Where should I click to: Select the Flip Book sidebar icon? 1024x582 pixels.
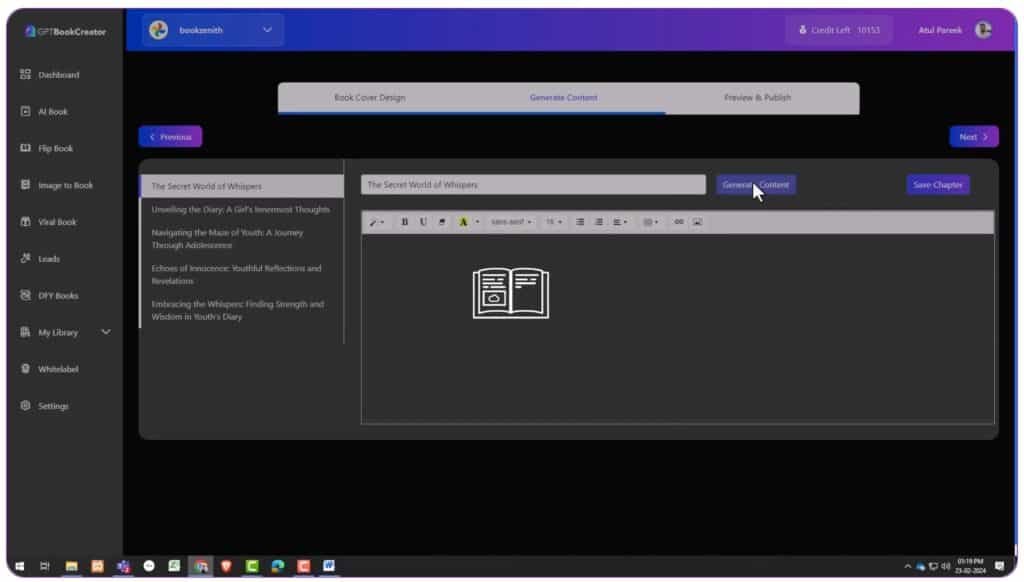(x=25, y=148)
